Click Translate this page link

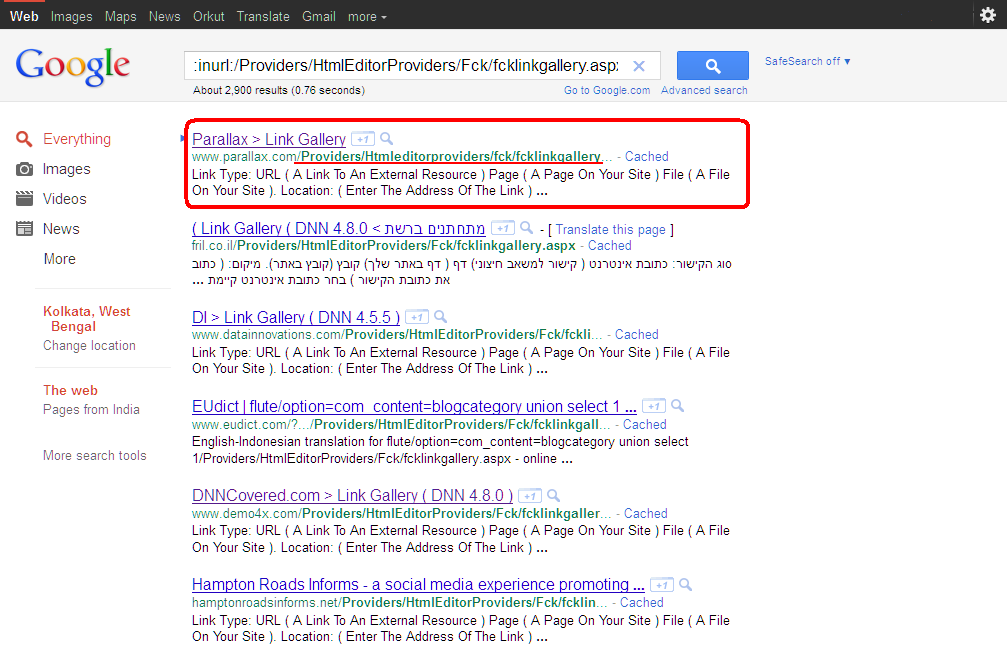tap(610, 230)
